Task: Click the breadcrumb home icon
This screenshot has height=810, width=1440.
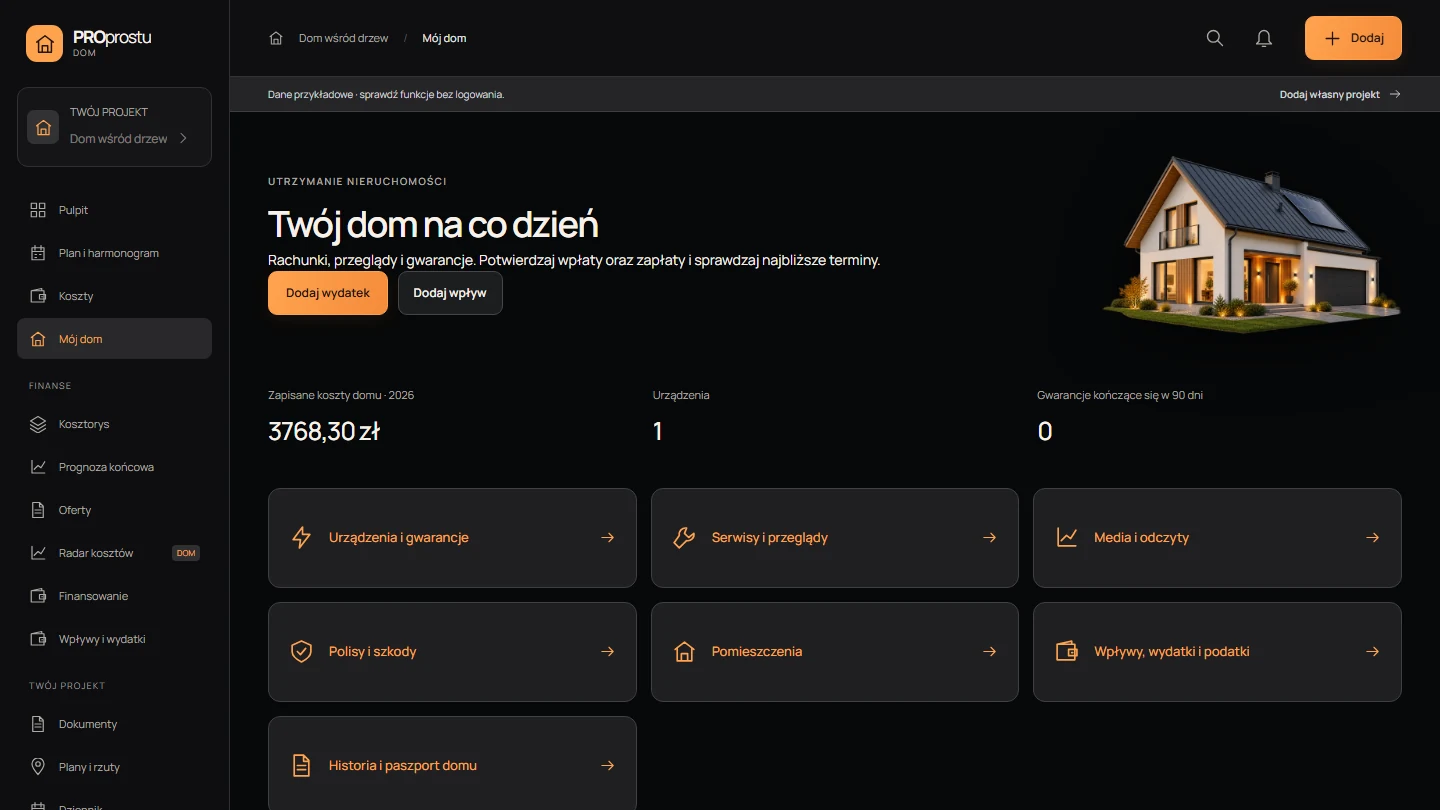Action: (x=276, y=38)
